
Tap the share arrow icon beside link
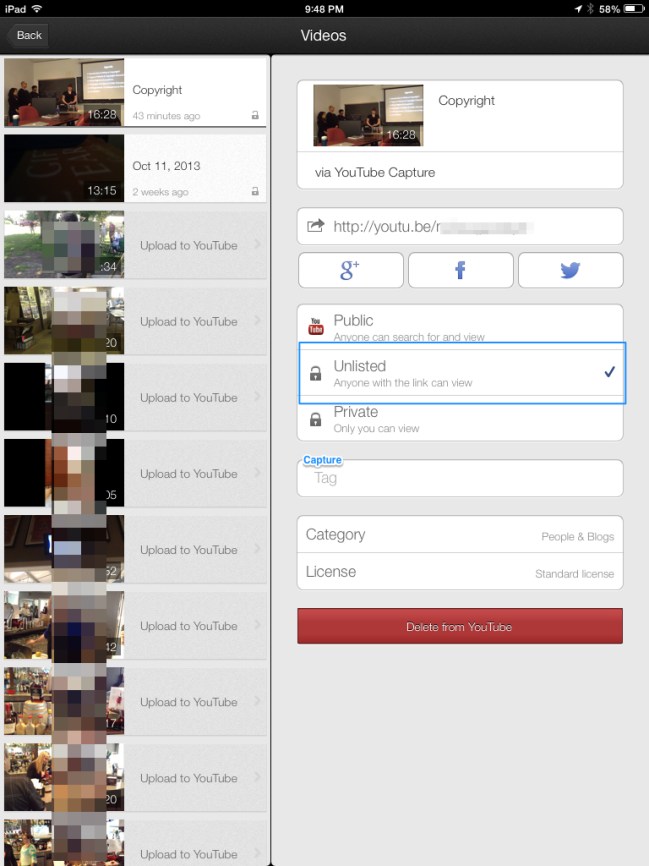click(315, 227)
